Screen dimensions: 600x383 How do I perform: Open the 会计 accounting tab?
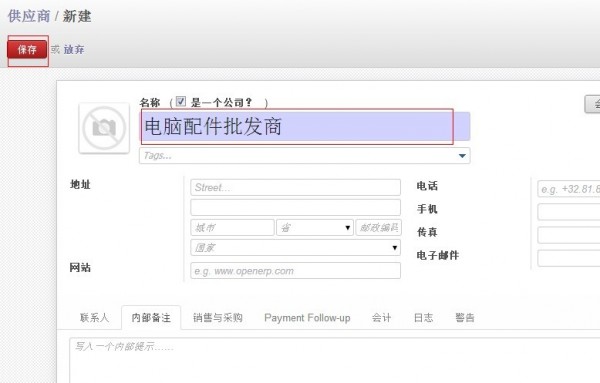[x=382, y=318]
